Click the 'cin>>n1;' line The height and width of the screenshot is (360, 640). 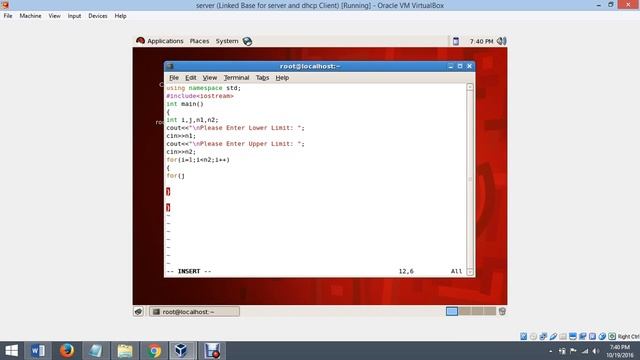click(181, 136)
